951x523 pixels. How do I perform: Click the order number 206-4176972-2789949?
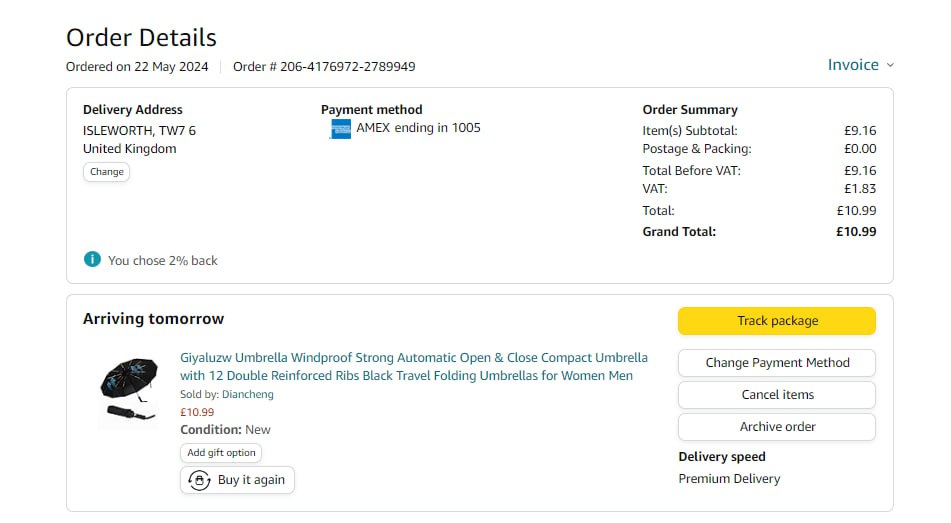(x=348, y=67)
